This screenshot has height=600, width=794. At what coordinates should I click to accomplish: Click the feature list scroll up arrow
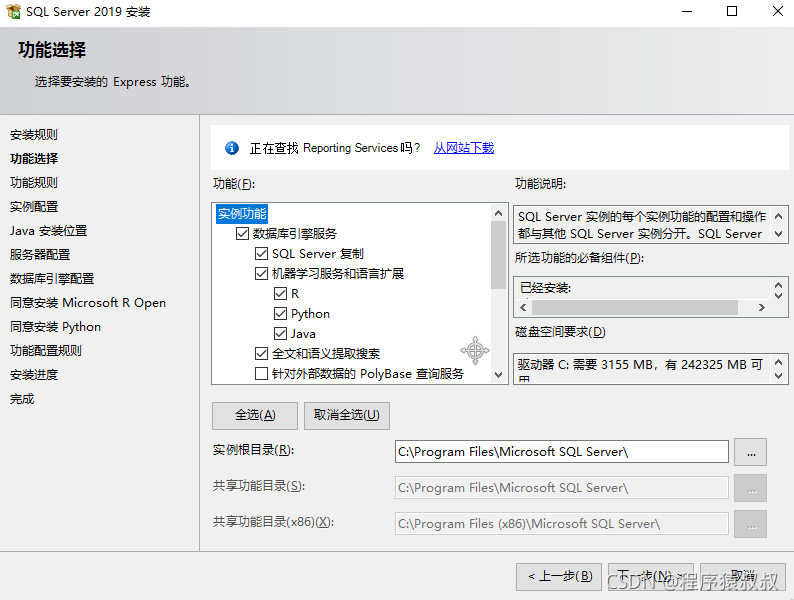[x=499, y=213]
